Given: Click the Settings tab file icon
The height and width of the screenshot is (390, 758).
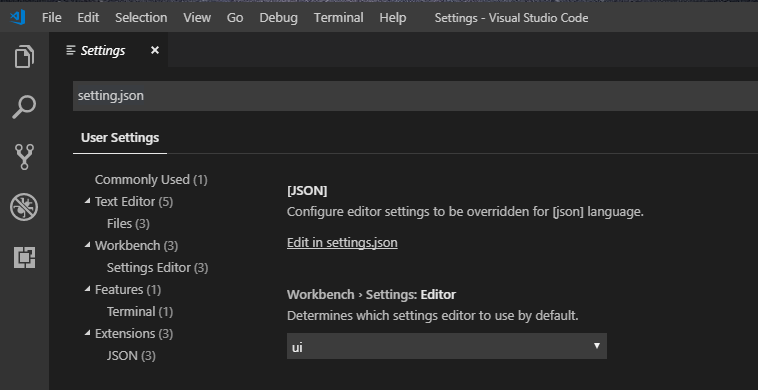Looking at the screenshot, I should pyautogui.click(x=71, y=50).
